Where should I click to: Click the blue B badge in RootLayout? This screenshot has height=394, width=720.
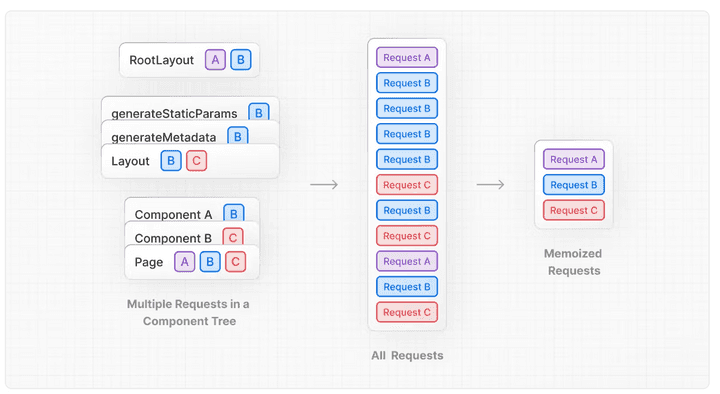(x=241, y=60)
